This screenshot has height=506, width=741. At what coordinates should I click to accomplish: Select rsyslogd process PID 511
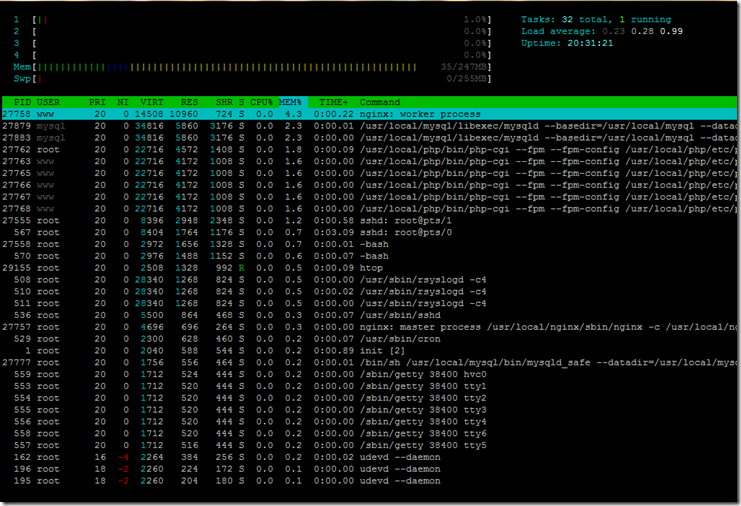point(369,303)
